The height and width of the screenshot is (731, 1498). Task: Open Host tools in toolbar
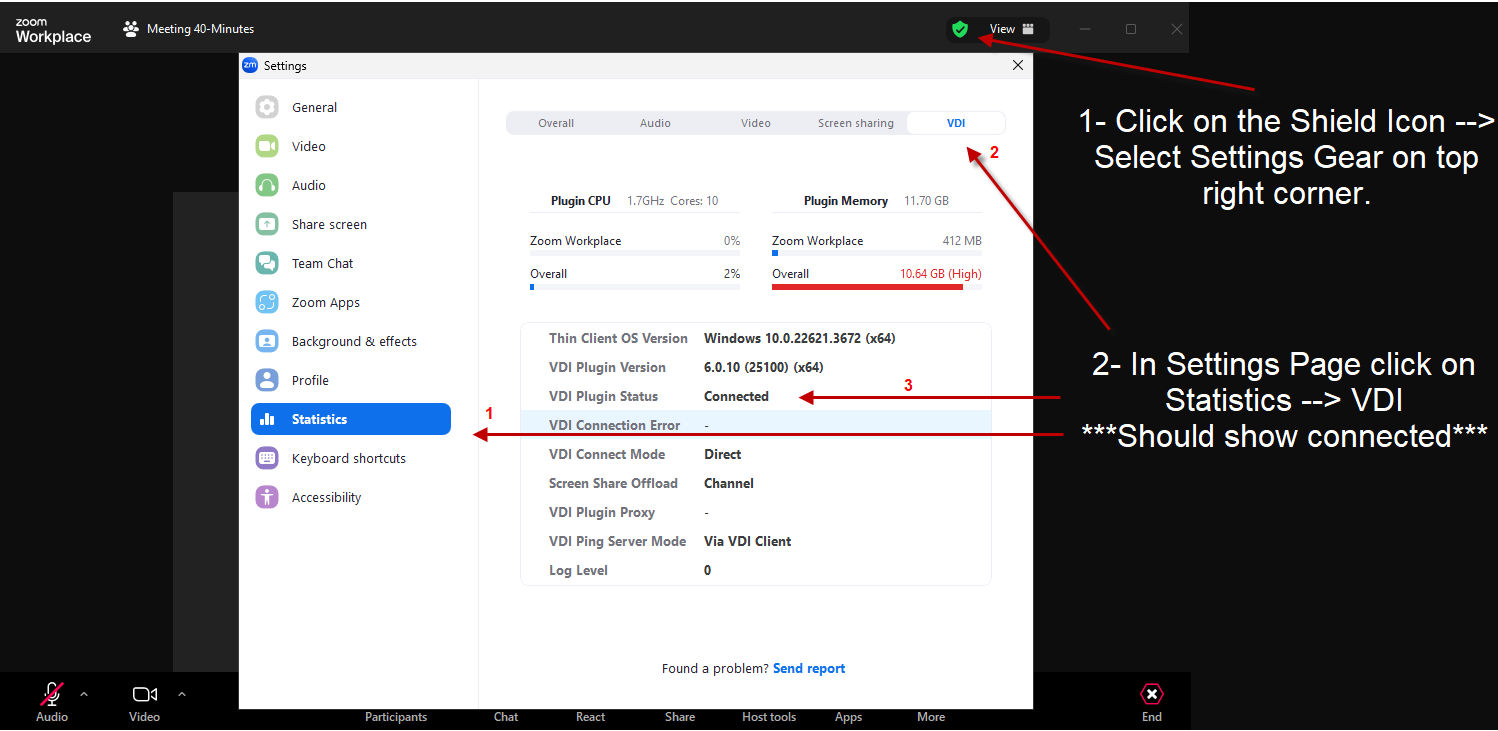point(769,717)
